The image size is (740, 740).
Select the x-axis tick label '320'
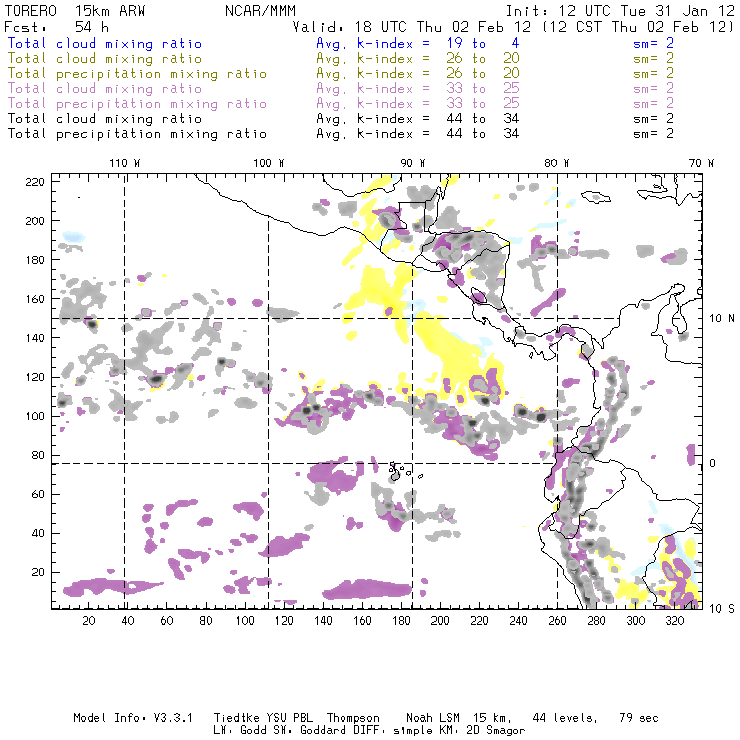[x=675, y=621]
